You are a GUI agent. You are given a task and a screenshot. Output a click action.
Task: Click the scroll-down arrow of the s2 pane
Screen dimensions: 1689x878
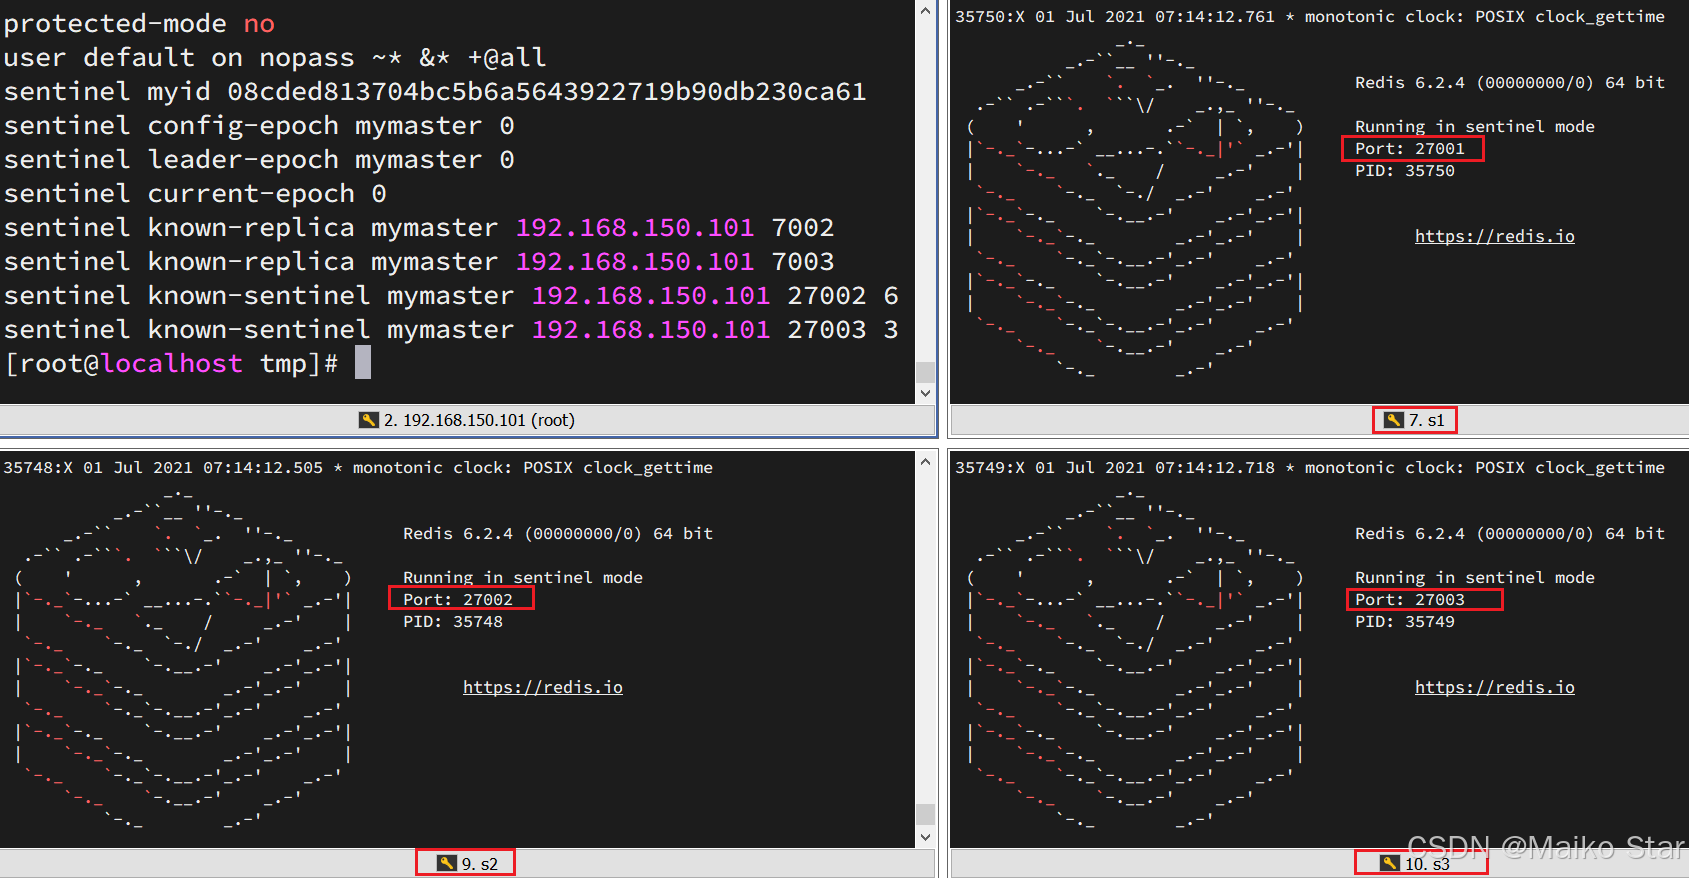point(925,837)
